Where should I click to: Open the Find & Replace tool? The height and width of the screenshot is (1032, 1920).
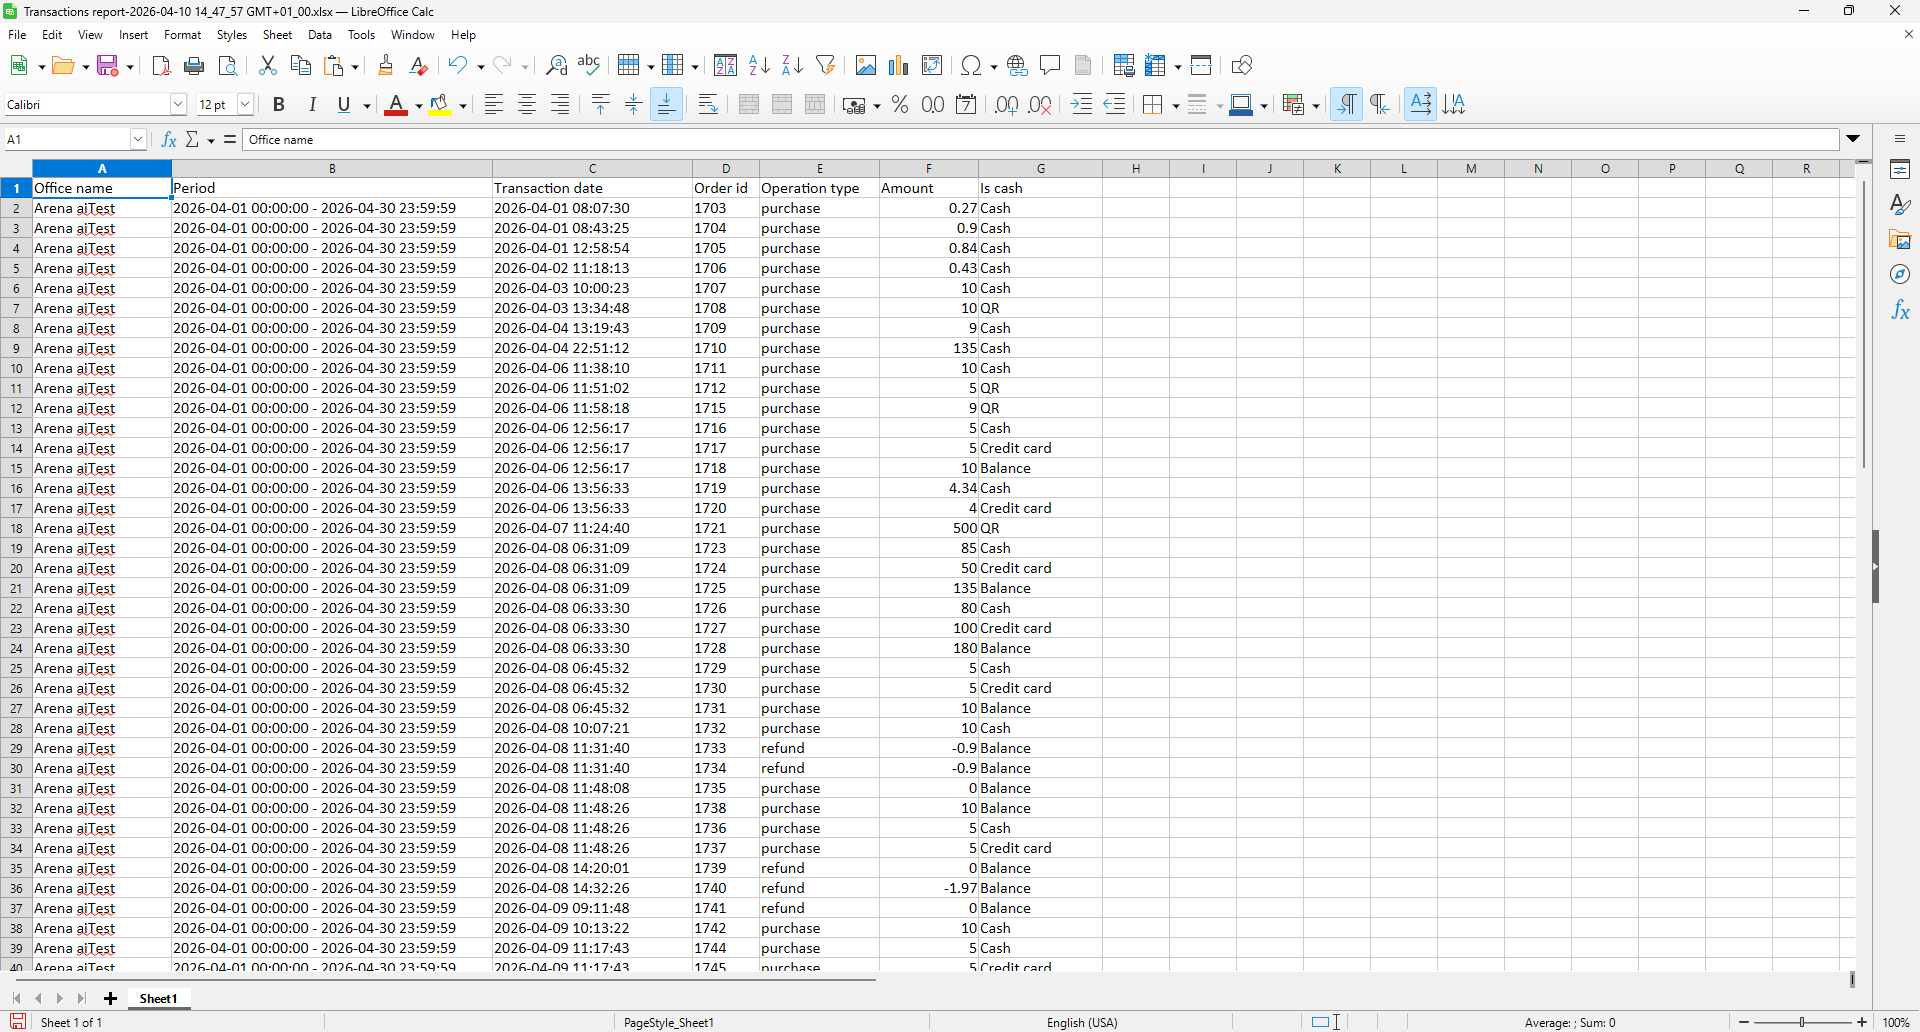556,66
